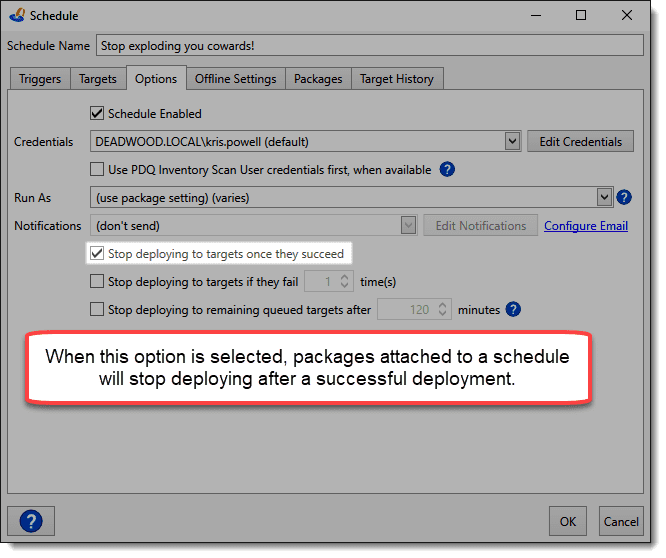Click the fail count stepper showing 1
666x558 pixels.
[329, 282]
